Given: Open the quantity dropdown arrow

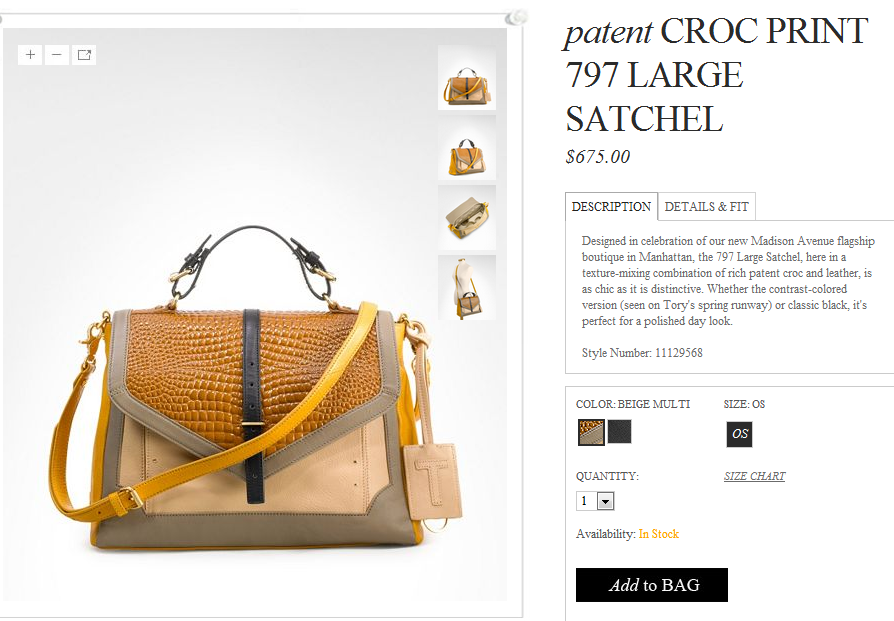Looking at the screenshot, I should pyautogui.click(x=606, y=501).
